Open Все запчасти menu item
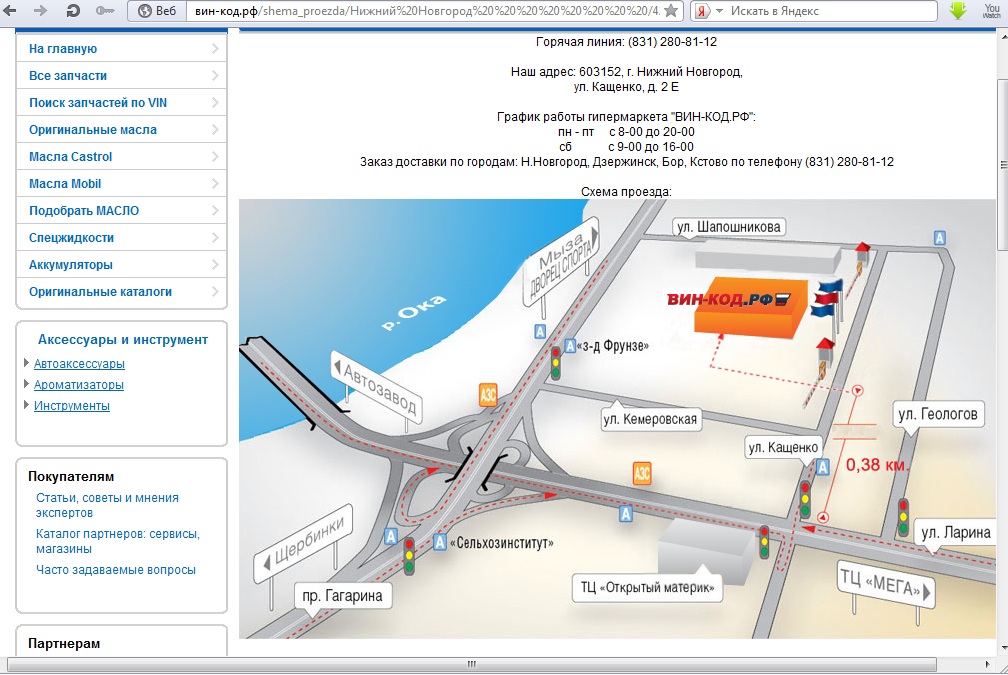 tap(122, 76)
